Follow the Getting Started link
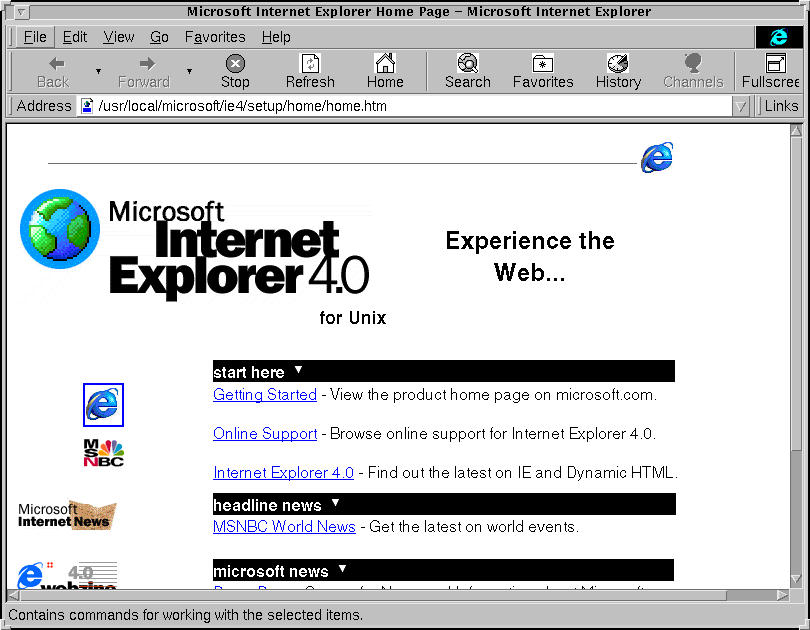The width and height of the screenshot is (810, 630). point(264,395)
